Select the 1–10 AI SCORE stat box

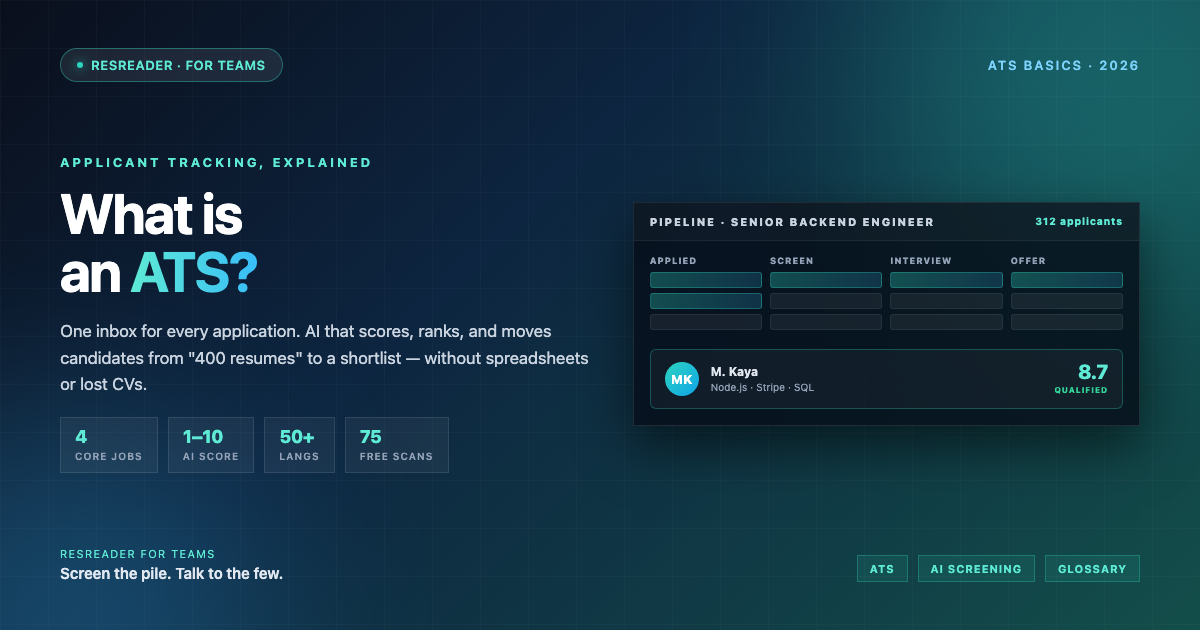point(211,445)
